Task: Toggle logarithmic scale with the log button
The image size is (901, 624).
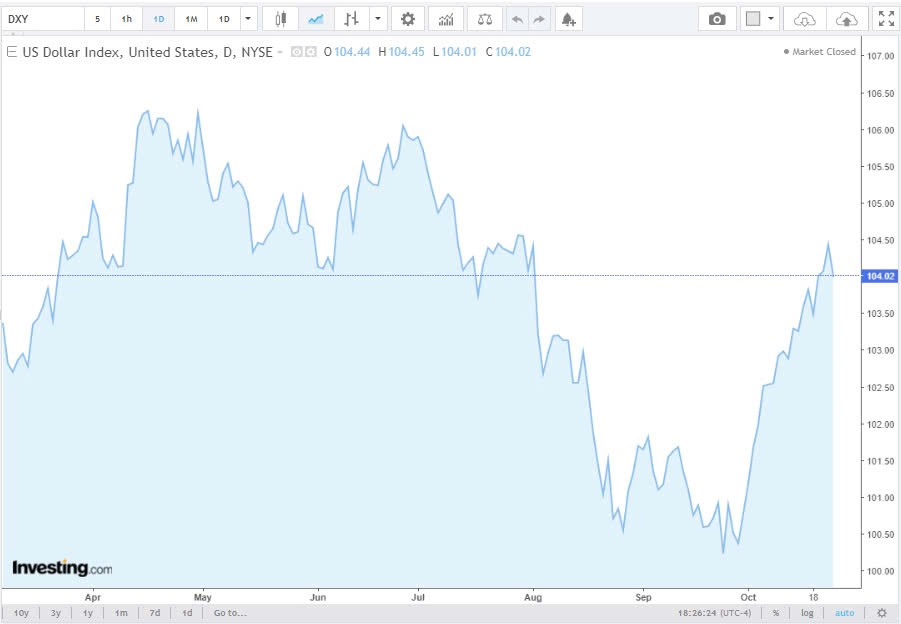Action: pyautogui.click(x=808, y=613)
